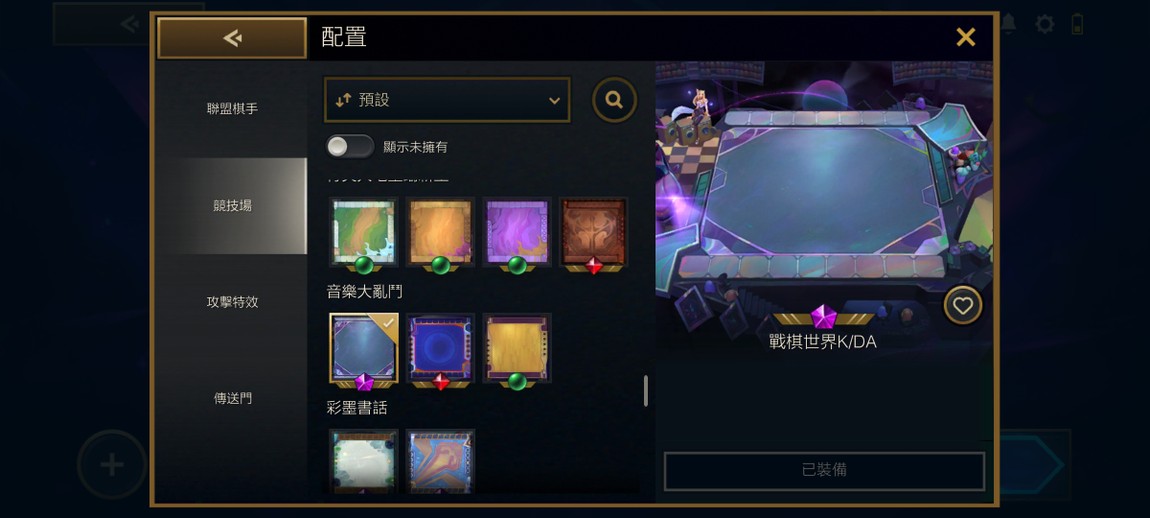Click the 已裝備 button
This screenshot has height=518, width=1150.
click(824, 470)
